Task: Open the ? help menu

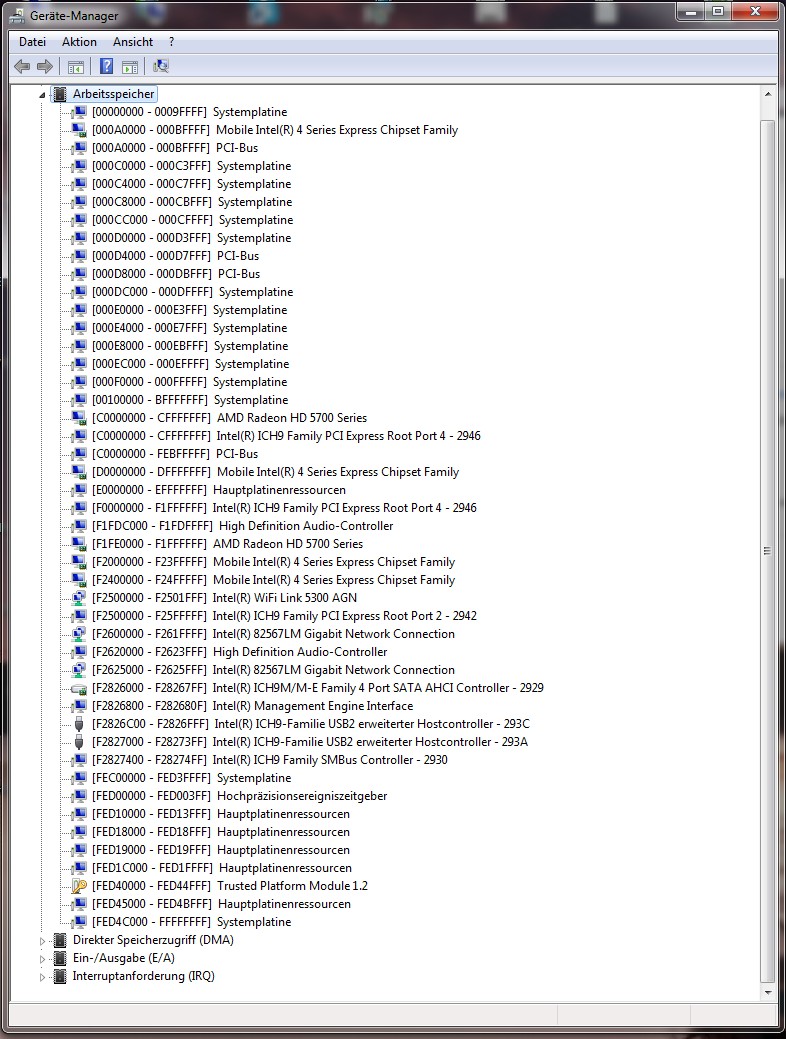Action: (172, 42)
